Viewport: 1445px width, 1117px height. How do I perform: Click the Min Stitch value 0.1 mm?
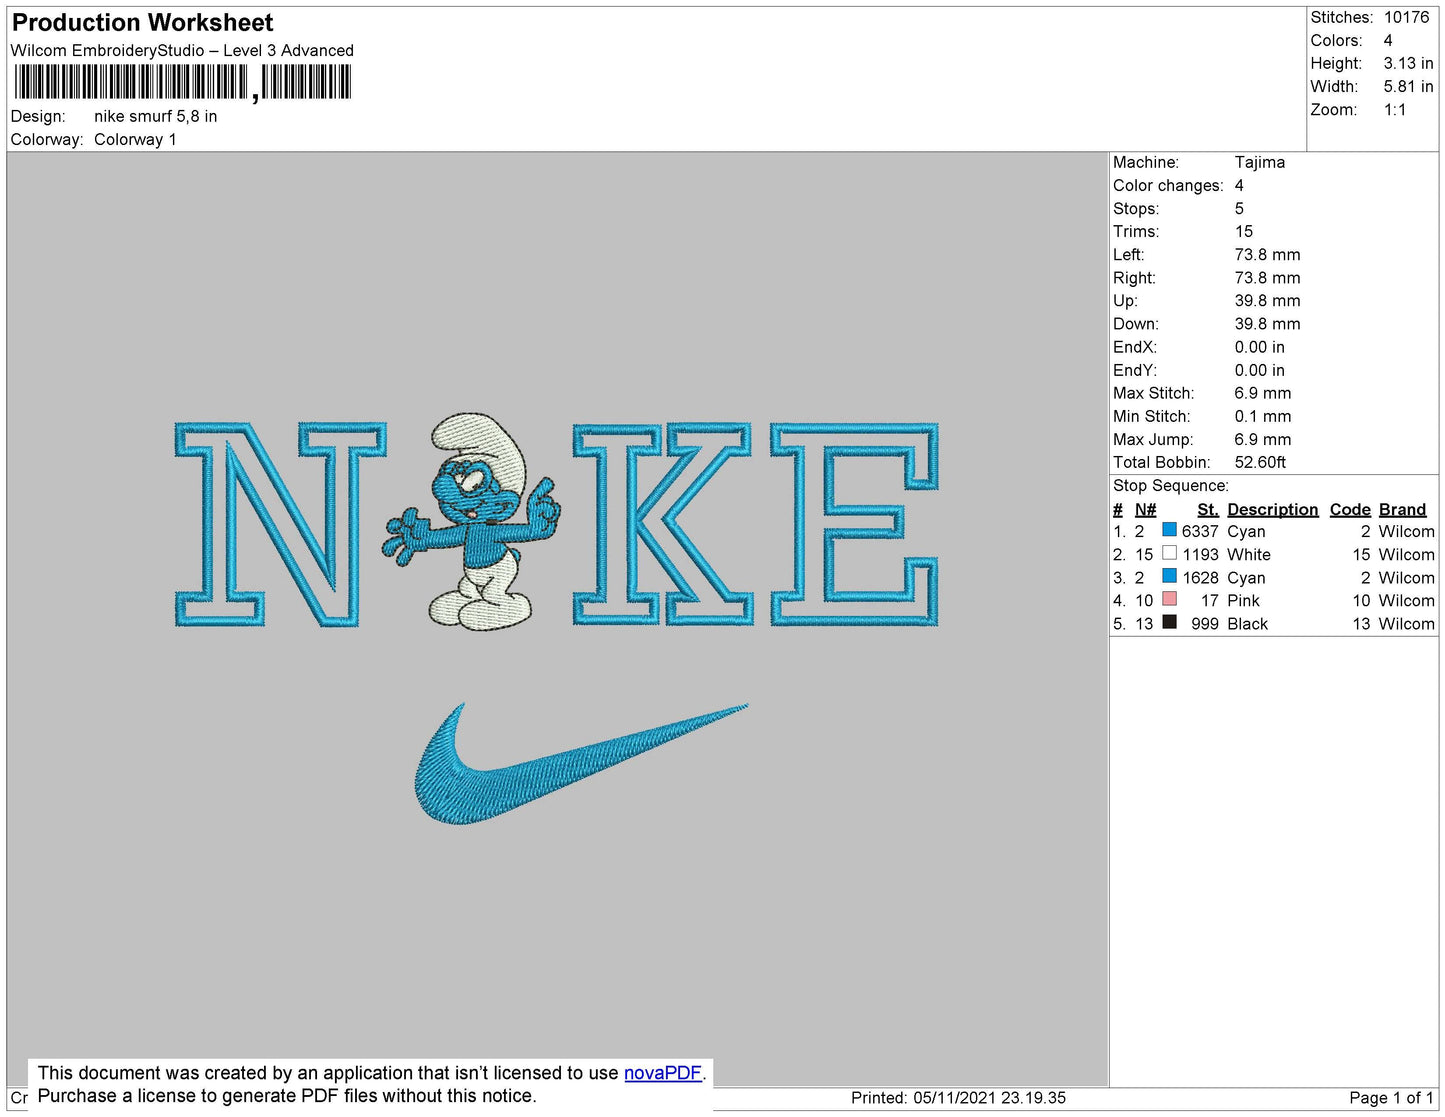(x=1263, y=415)
